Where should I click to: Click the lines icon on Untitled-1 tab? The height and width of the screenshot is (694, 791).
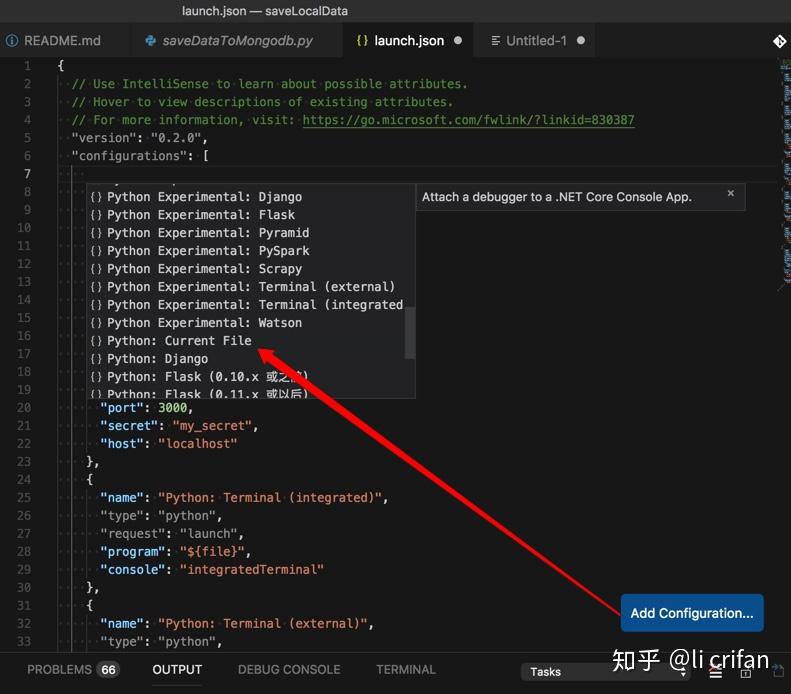495,41
